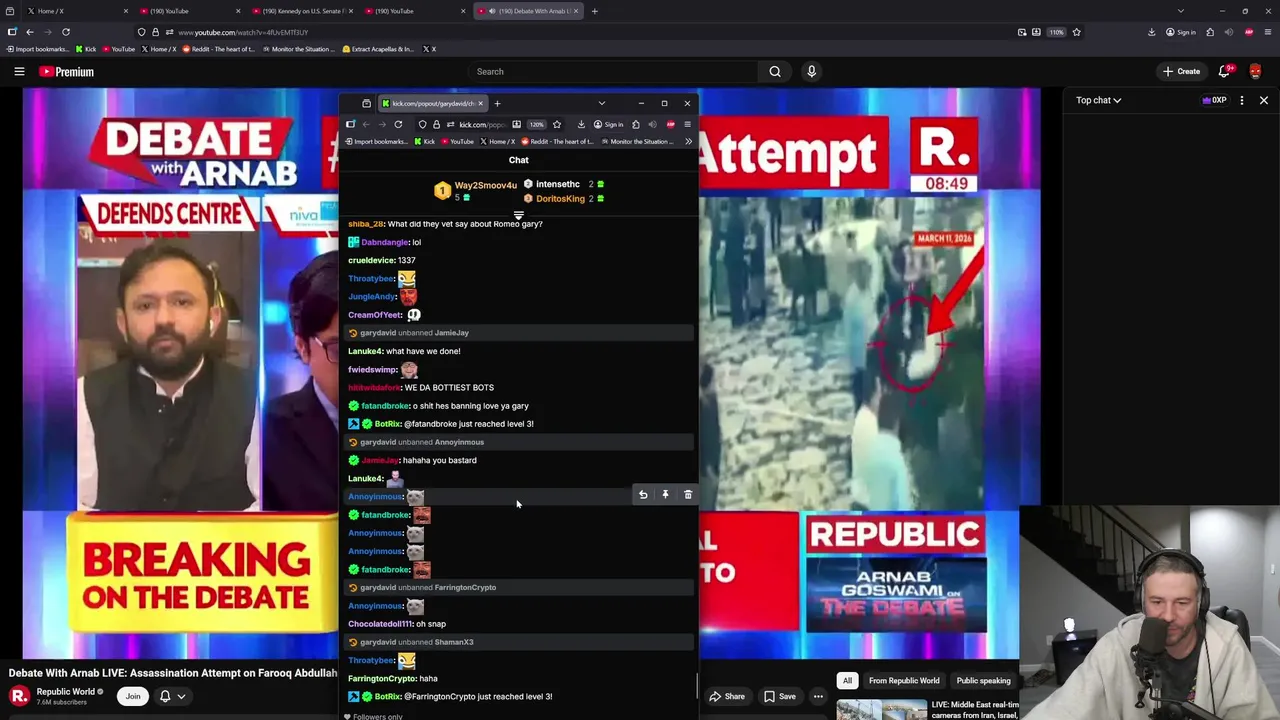Screen dimensions: 1280x720
Task: Go back in the main browser window
Action: [x=30, y=32]
